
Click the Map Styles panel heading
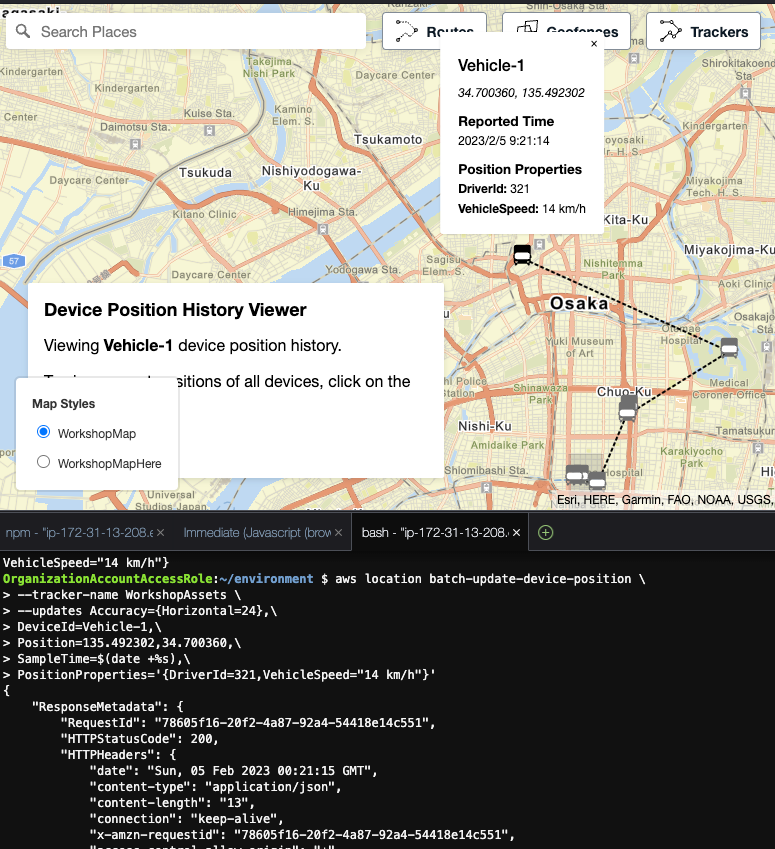pyautogui.click(x=63, y=404)
